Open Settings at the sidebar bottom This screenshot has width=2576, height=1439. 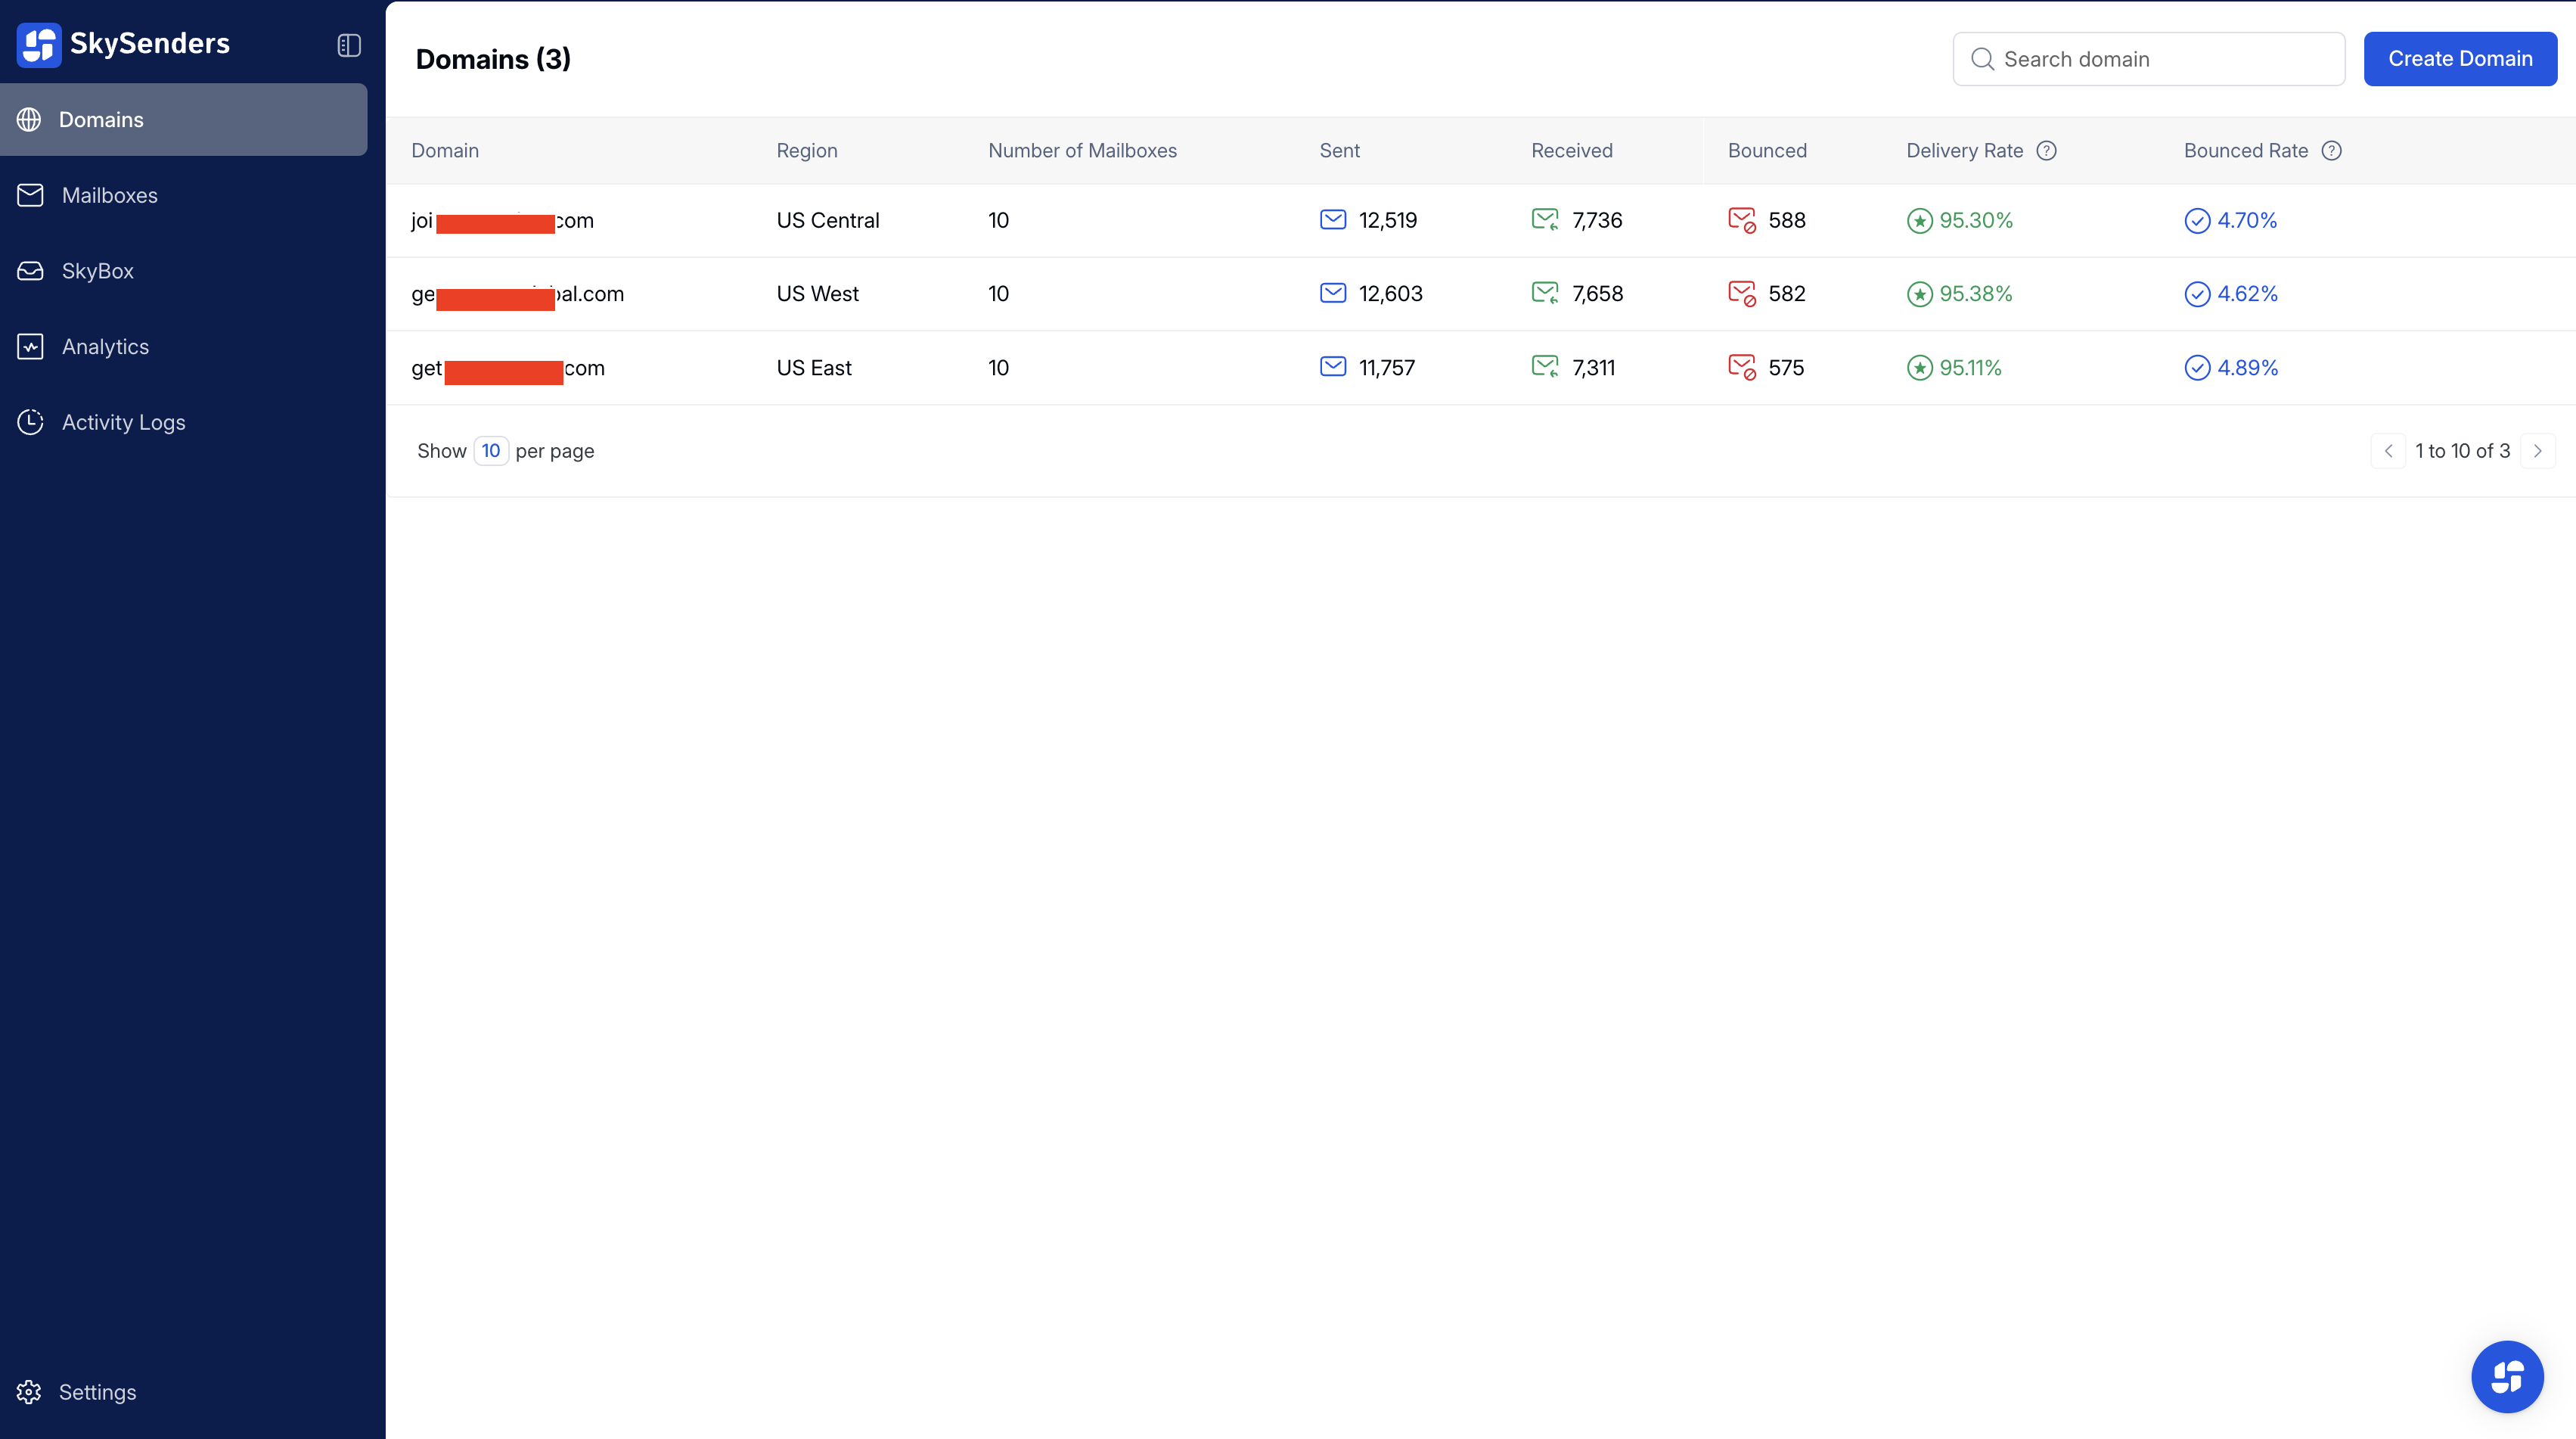pyautogui.click(x=97, y=1392)
